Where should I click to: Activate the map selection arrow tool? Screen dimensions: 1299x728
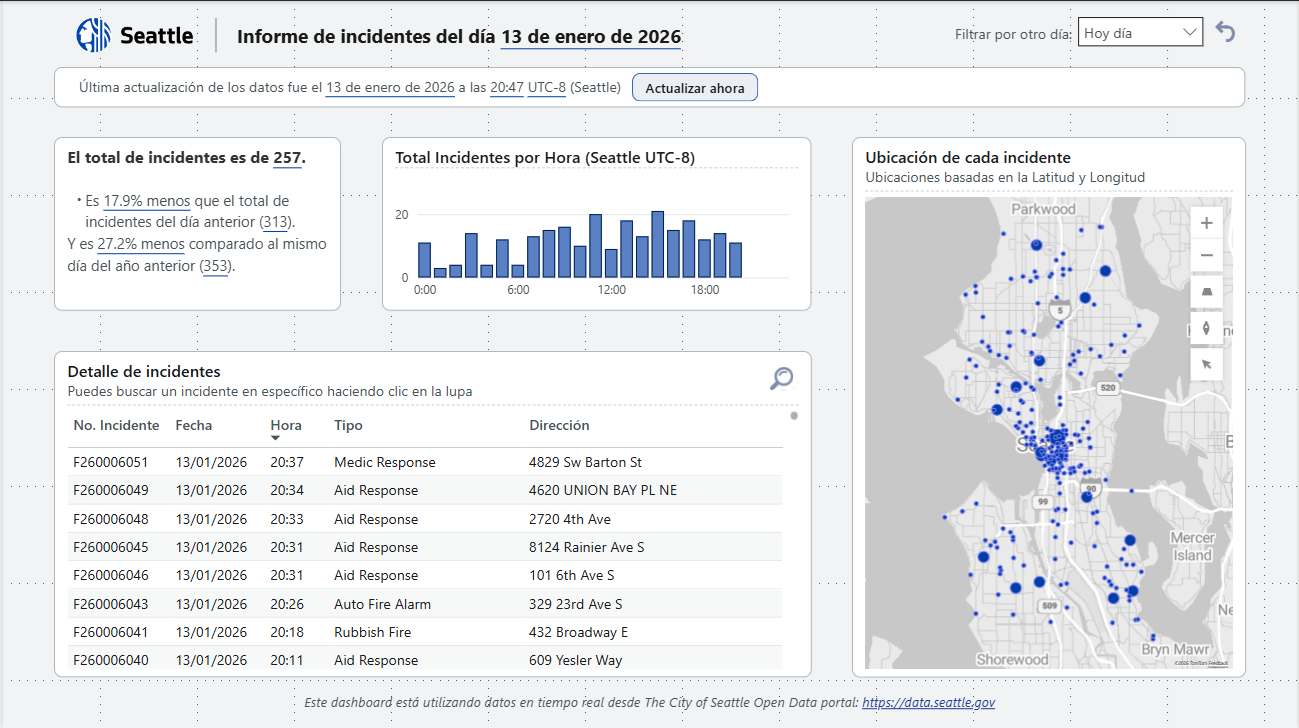pyautogui.click(x=1207, y=364)
